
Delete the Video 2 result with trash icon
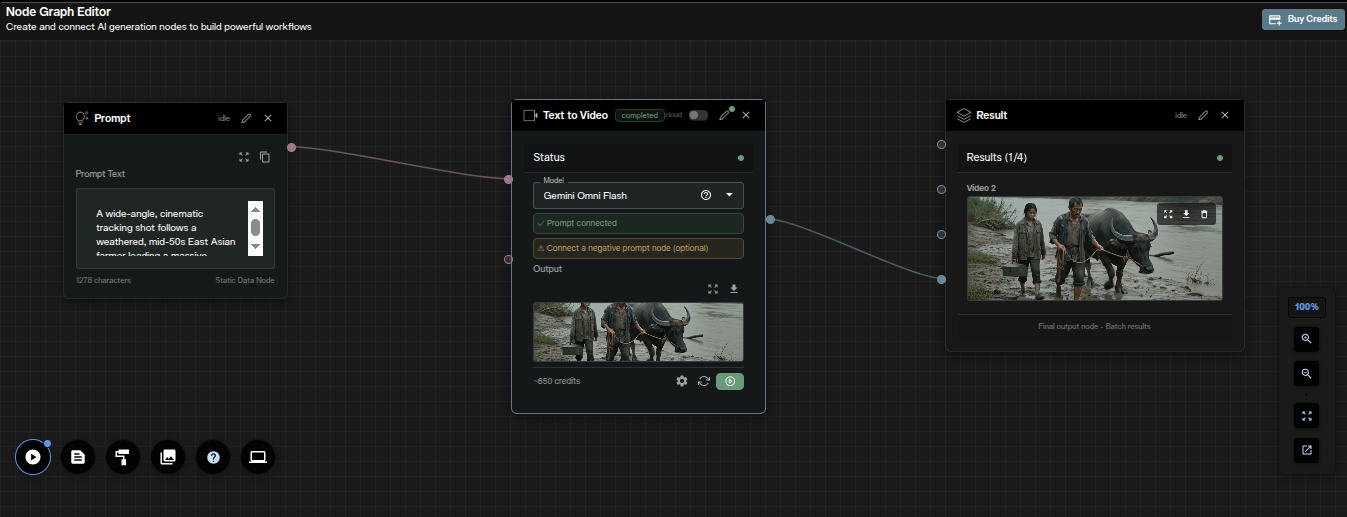coord(1204,214)
